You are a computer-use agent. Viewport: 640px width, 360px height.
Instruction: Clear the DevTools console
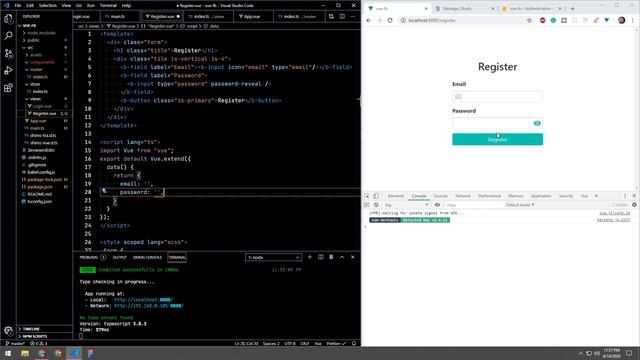tap(376, 205)
